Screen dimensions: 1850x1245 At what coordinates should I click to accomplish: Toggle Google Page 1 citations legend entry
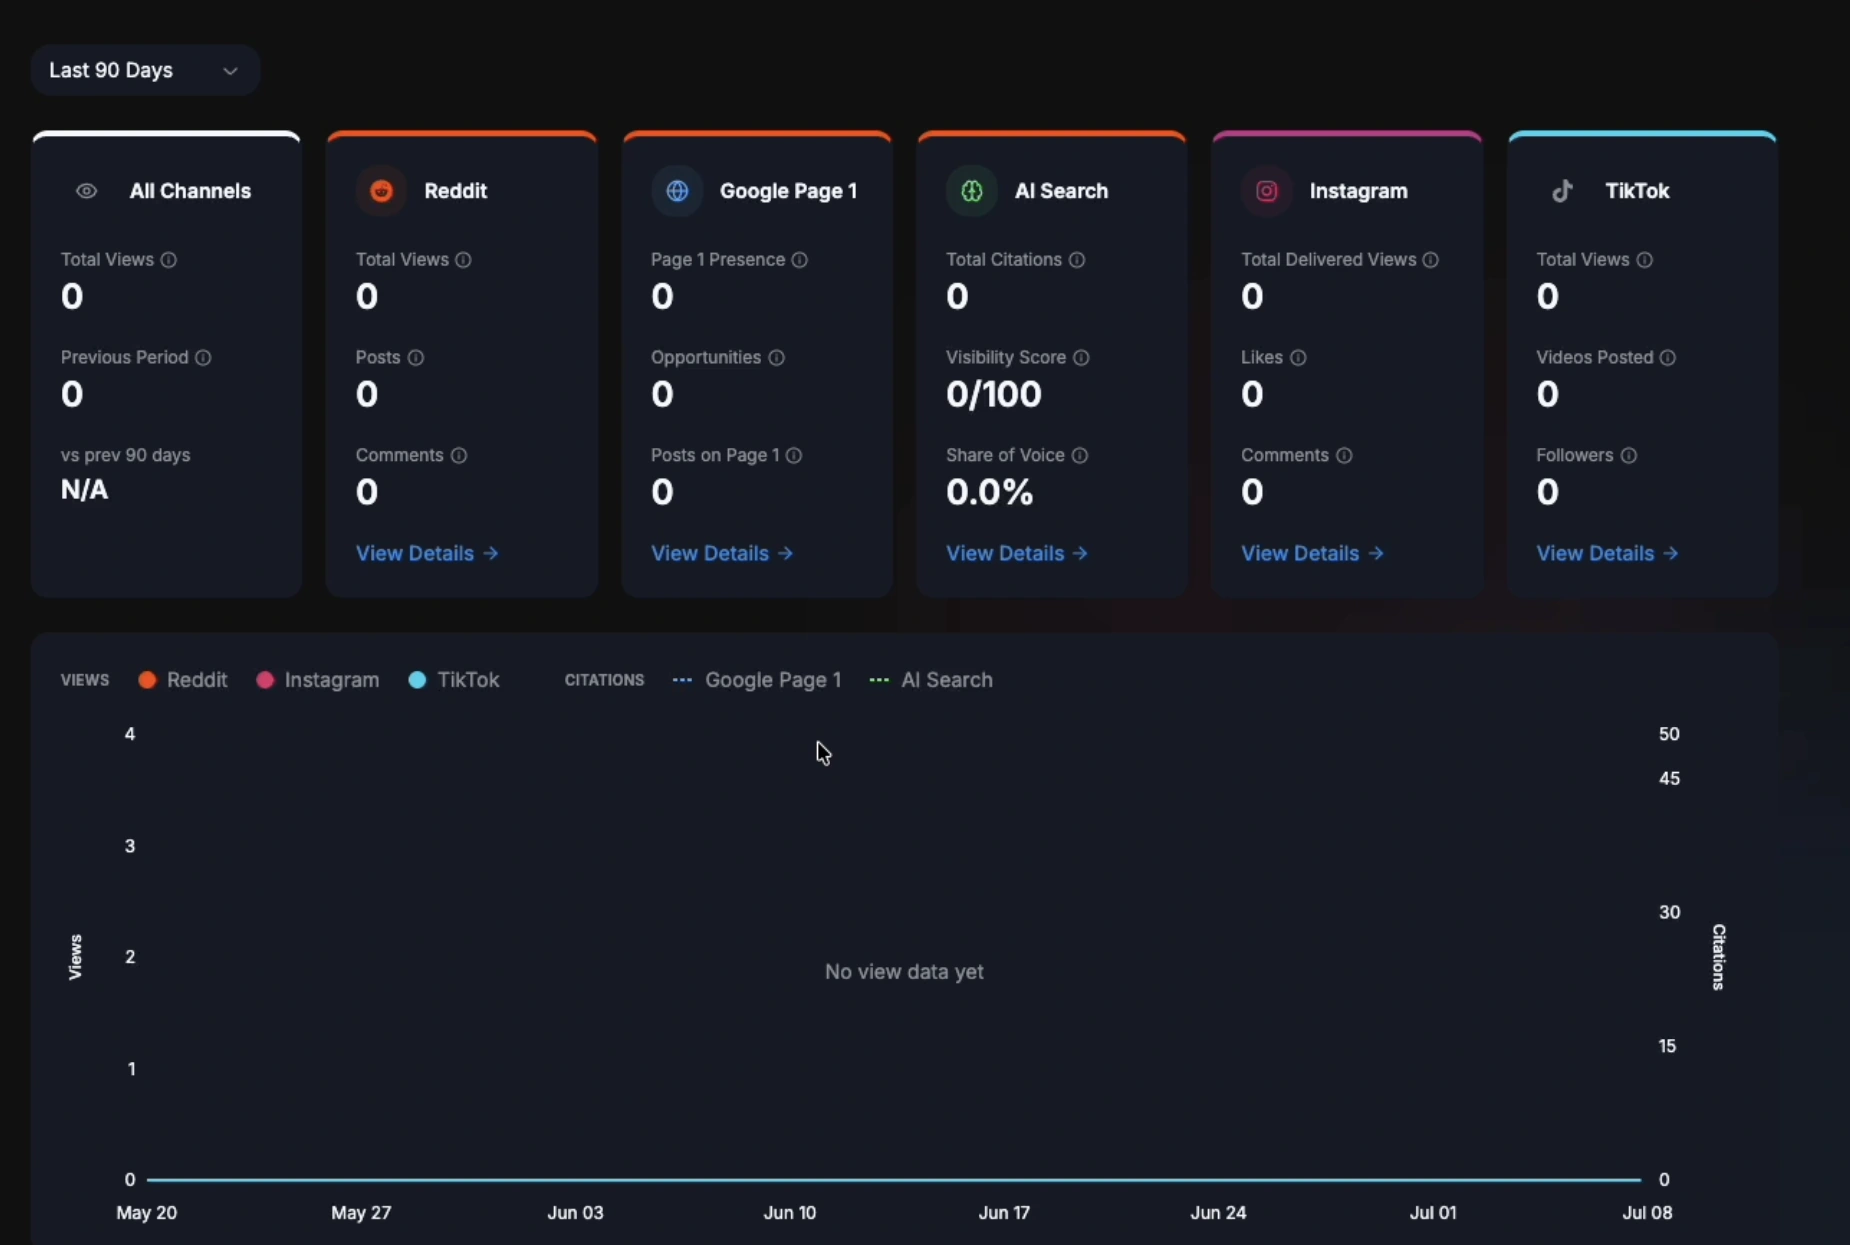[757, 680]
